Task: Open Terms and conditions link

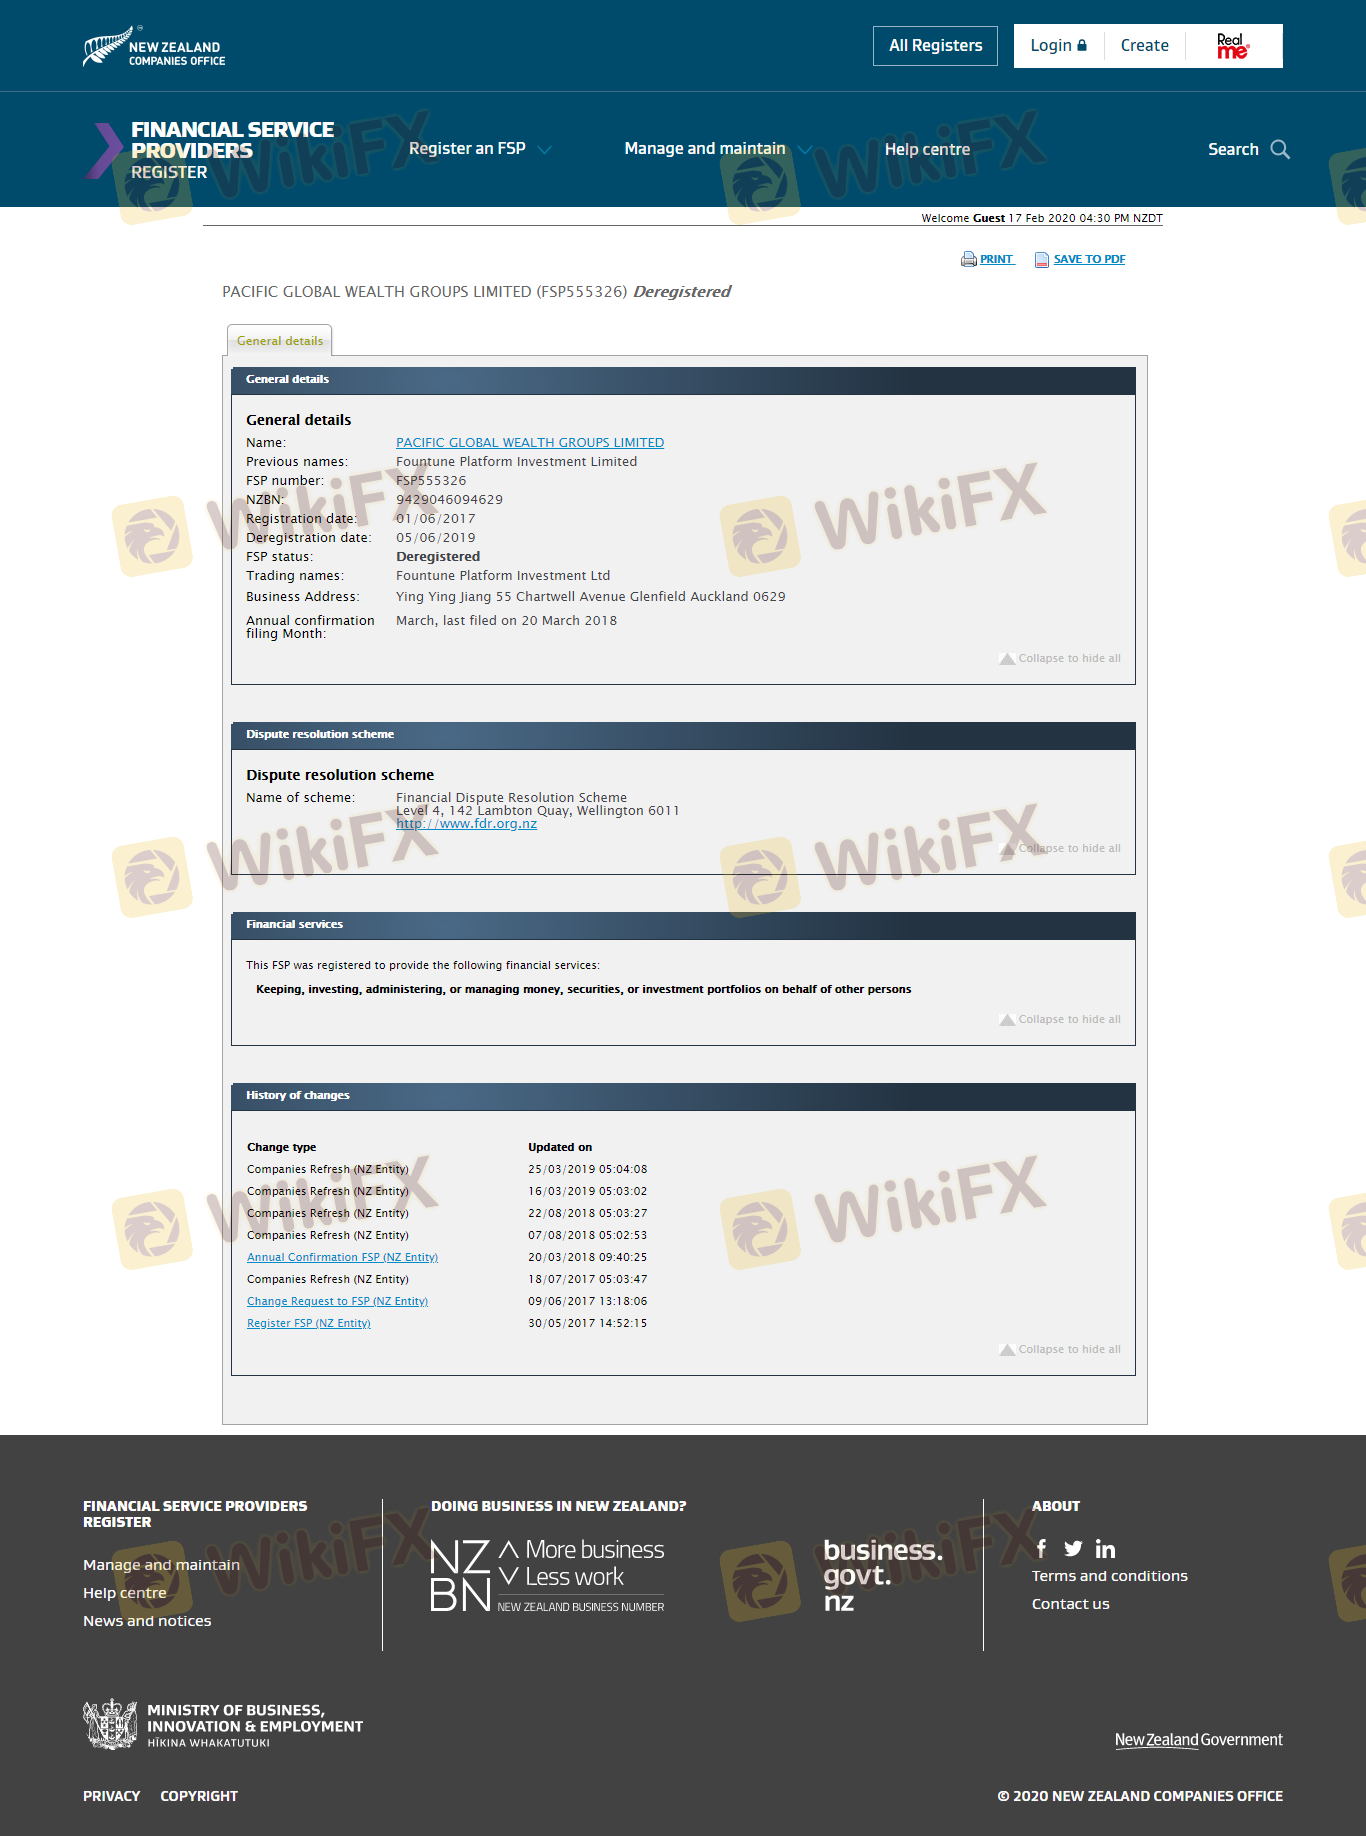Action: tap(1109, 1576)
